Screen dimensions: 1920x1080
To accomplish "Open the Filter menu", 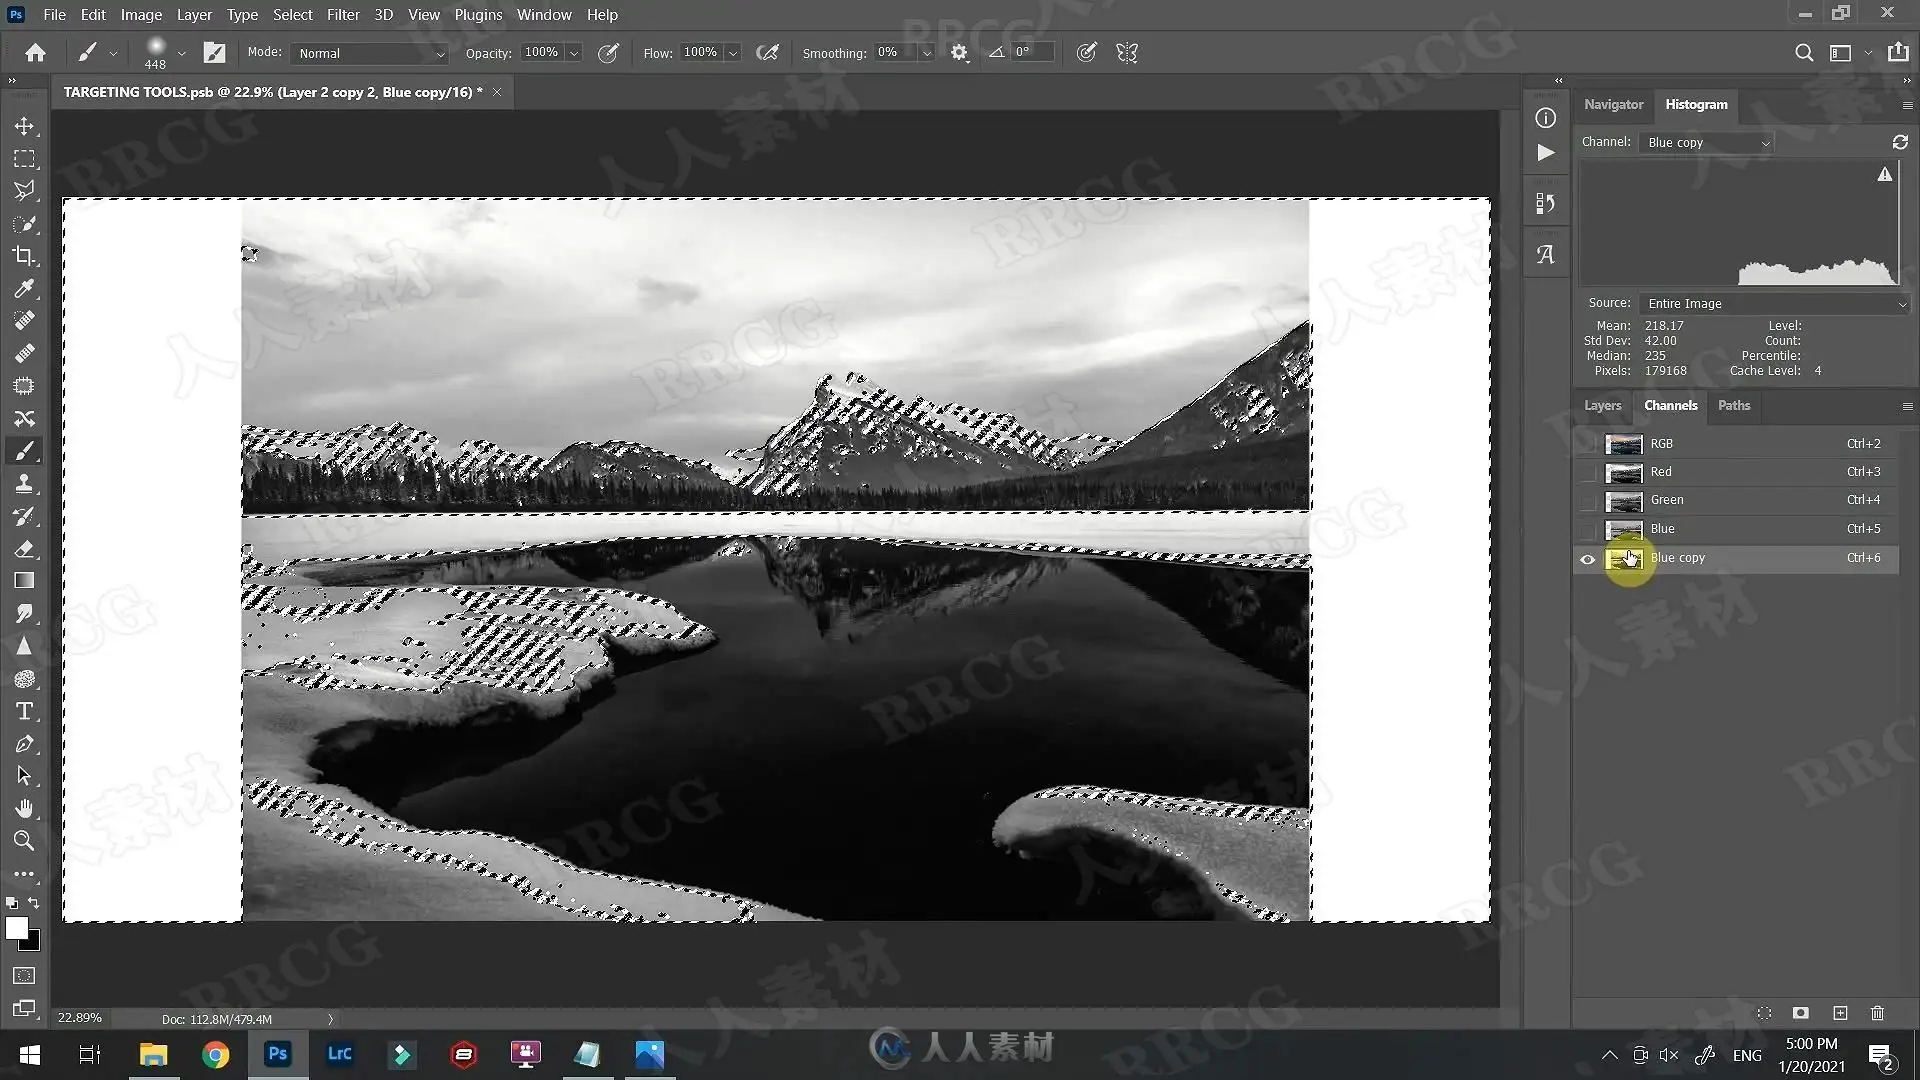I will (343, 14).
